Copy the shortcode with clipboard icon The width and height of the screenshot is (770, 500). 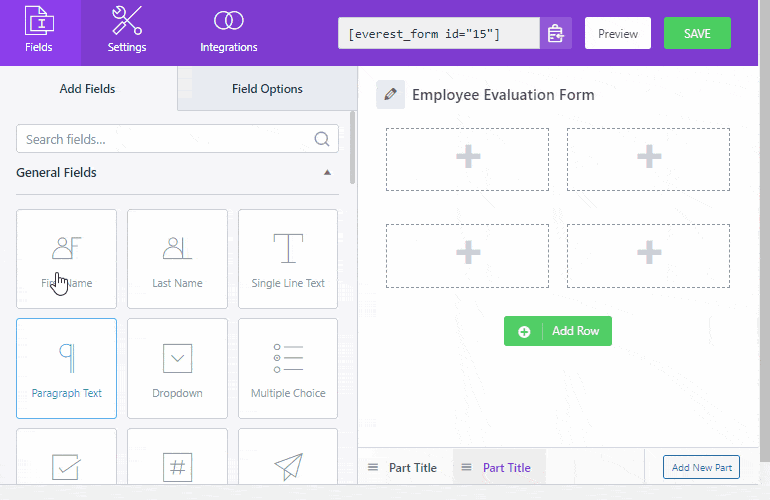click(x=555, y=33)
